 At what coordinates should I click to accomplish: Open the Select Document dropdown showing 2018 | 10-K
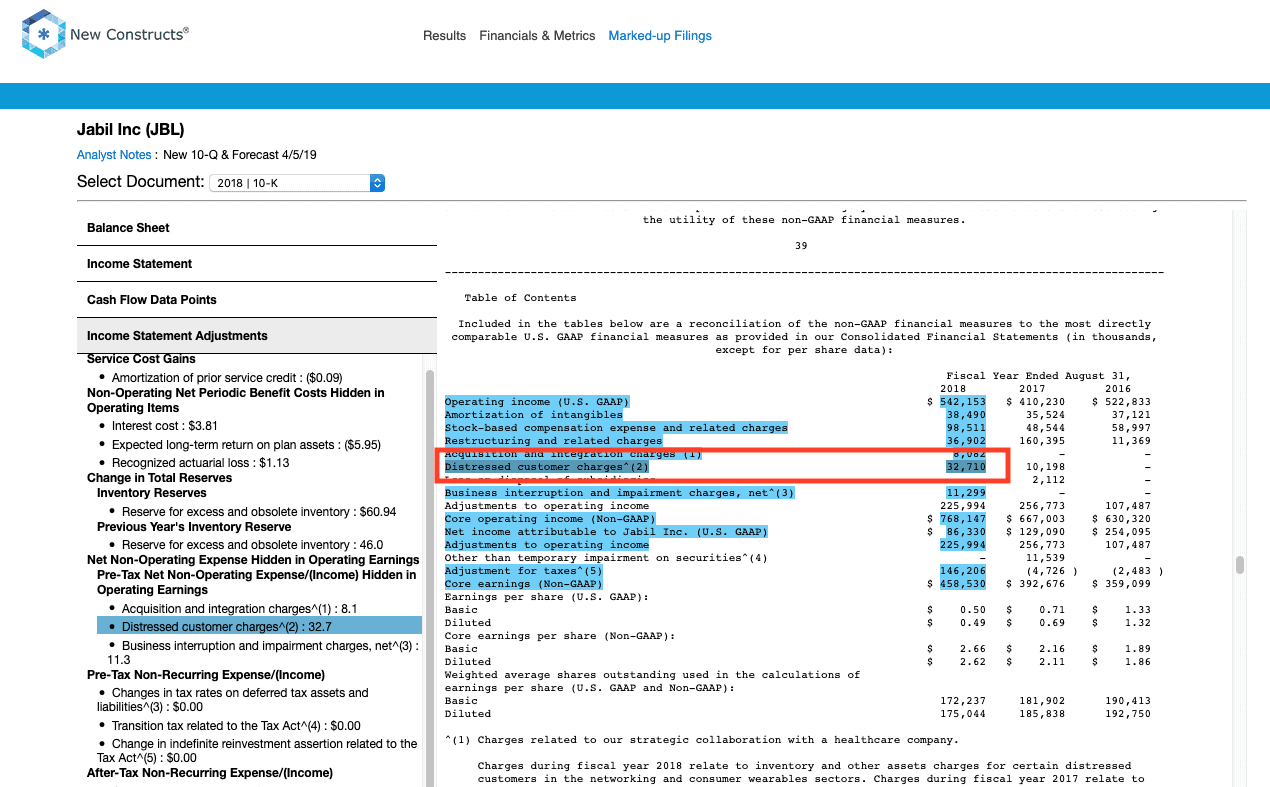point(297,183)
